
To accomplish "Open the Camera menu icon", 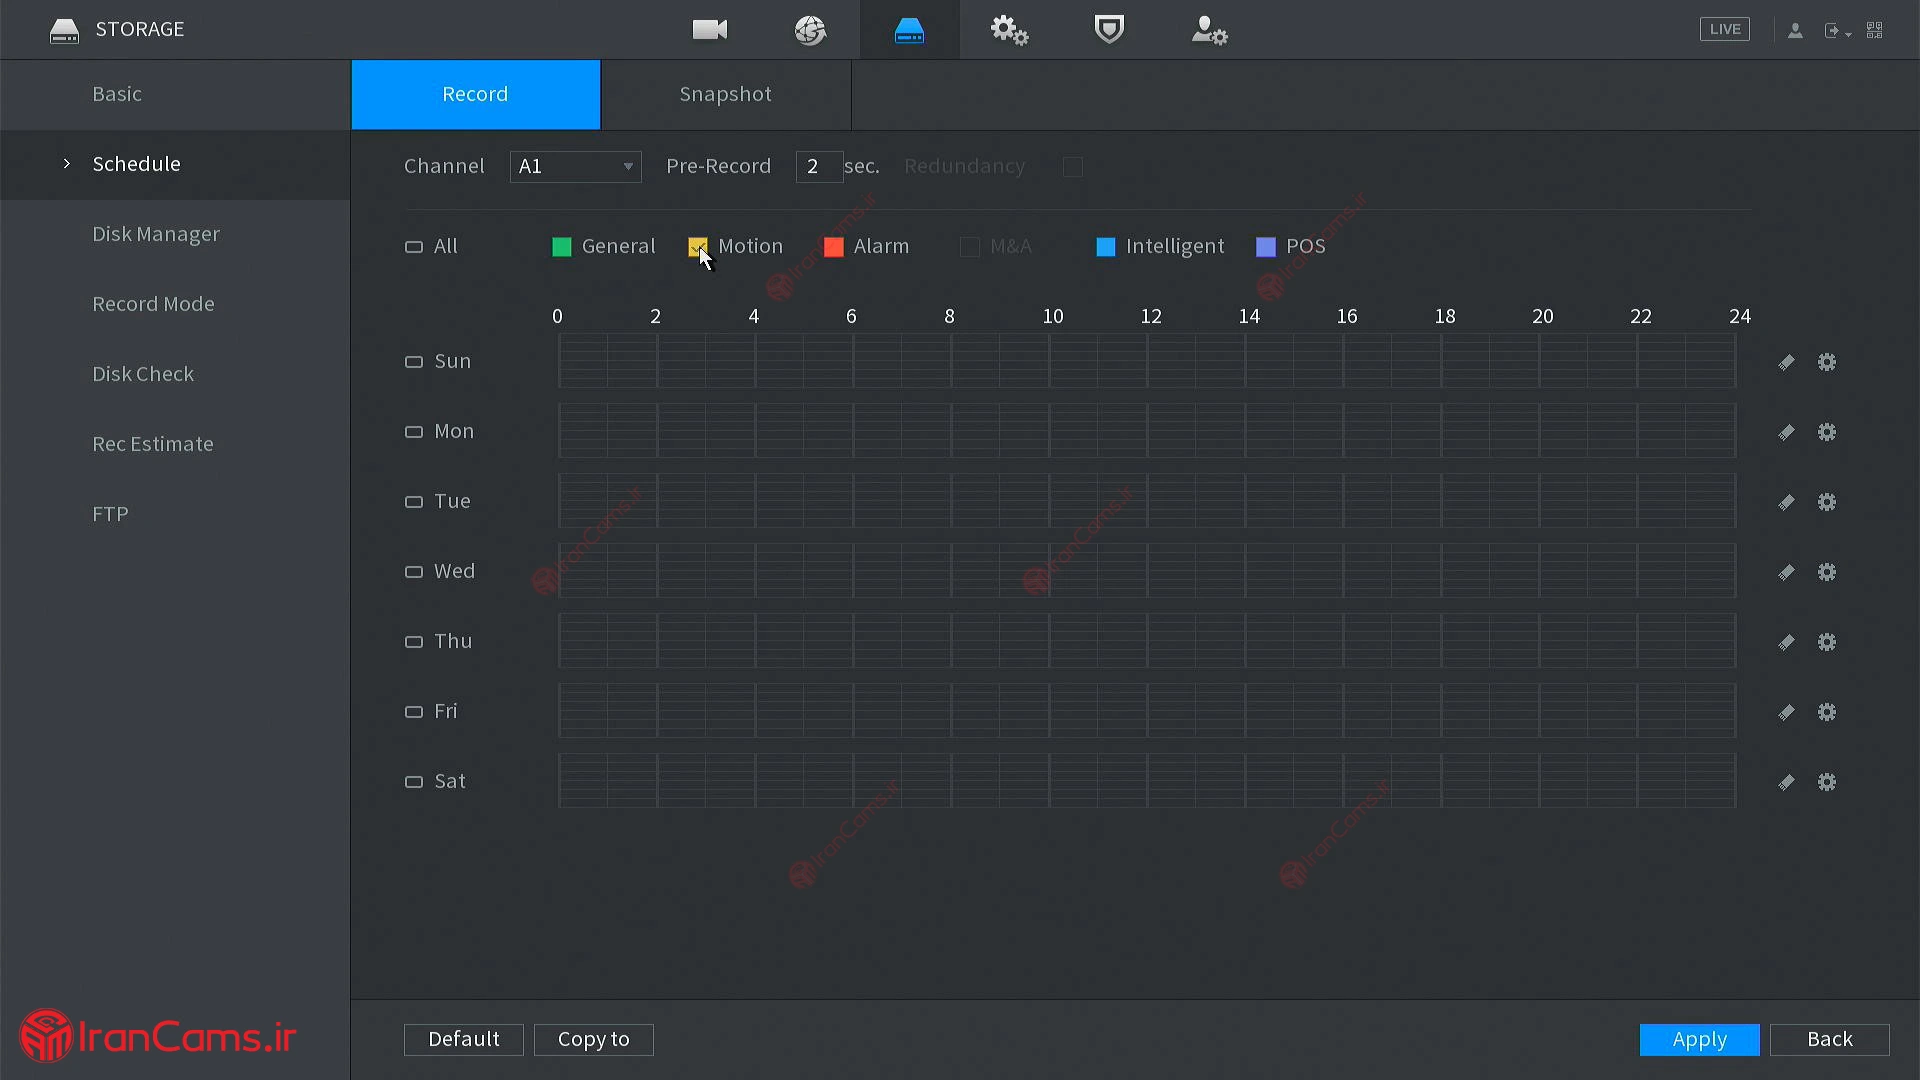I will tap(710, 30).
